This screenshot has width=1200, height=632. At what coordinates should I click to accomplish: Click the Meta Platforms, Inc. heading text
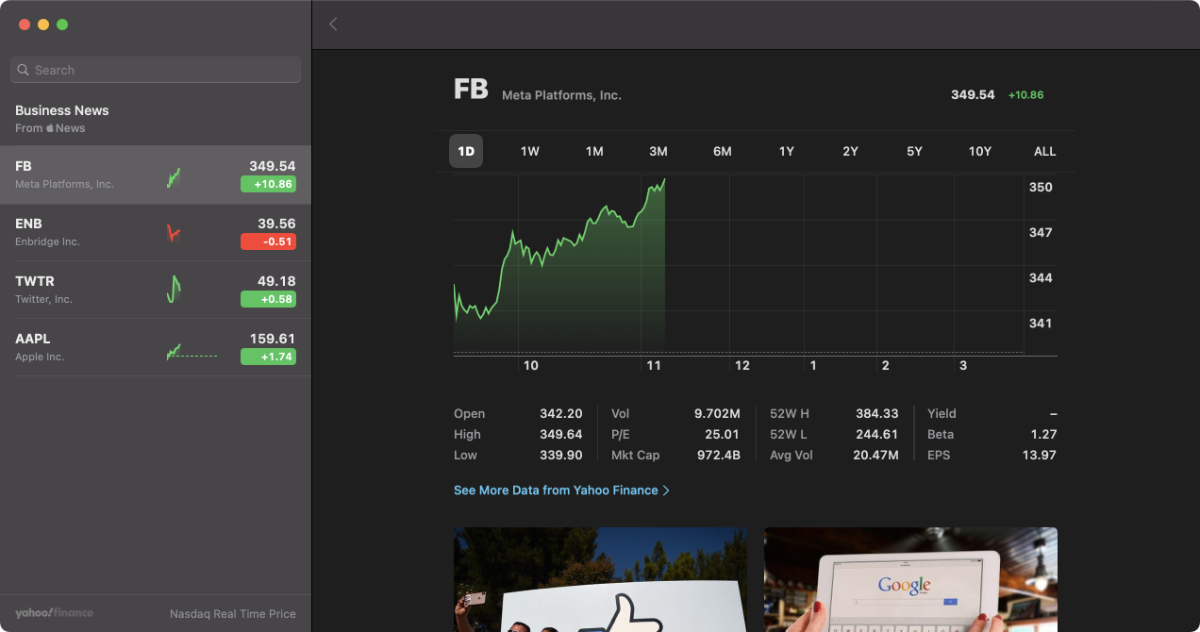[x=561, y=95]
